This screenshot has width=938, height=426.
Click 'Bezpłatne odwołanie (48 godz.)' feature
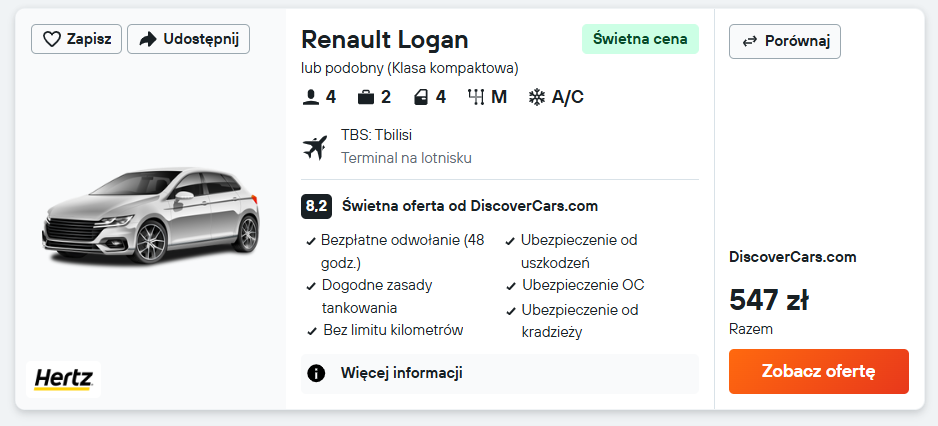pos(403,251)
